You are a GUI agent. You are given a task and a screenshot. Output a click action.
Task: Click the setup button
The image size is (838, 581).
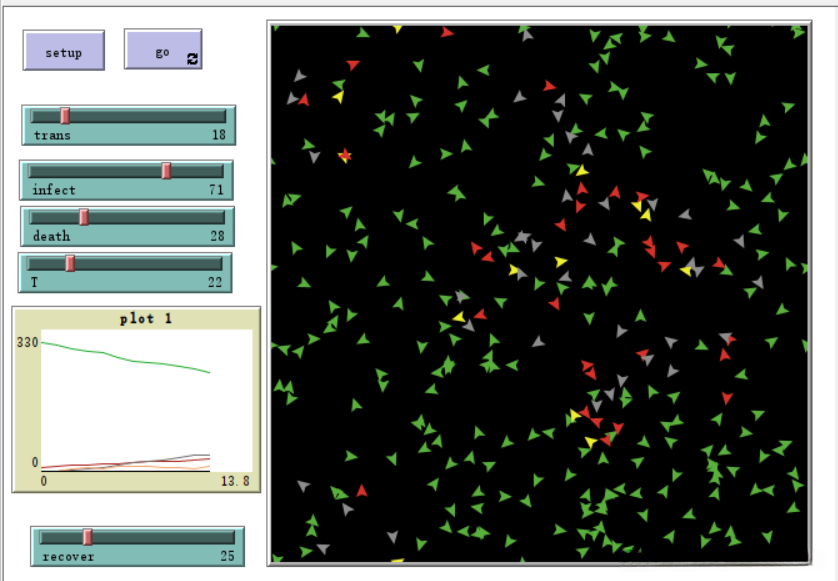(64, 50)
